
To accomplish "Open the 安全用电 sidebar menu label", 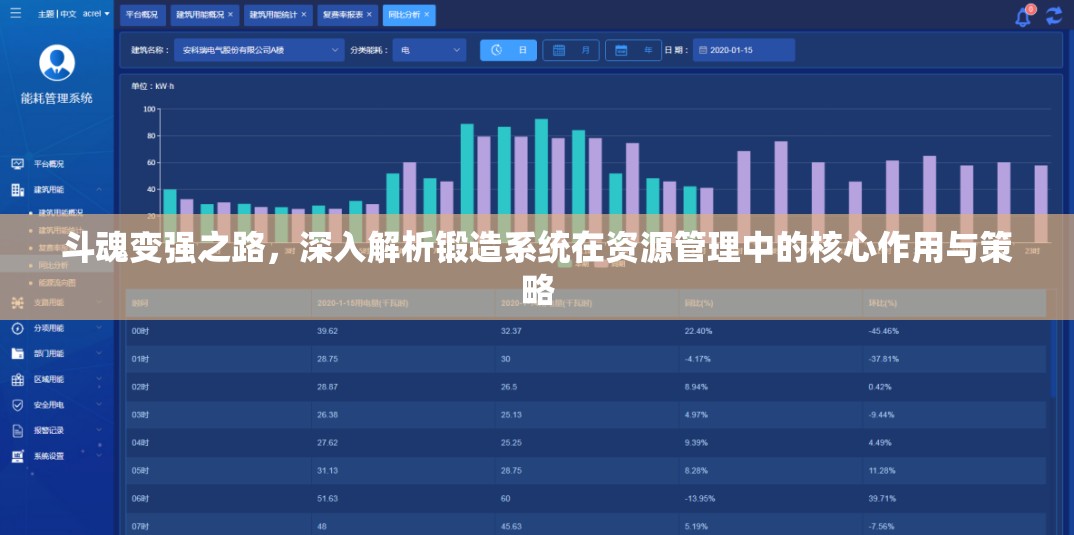I will tap(49, 405).
